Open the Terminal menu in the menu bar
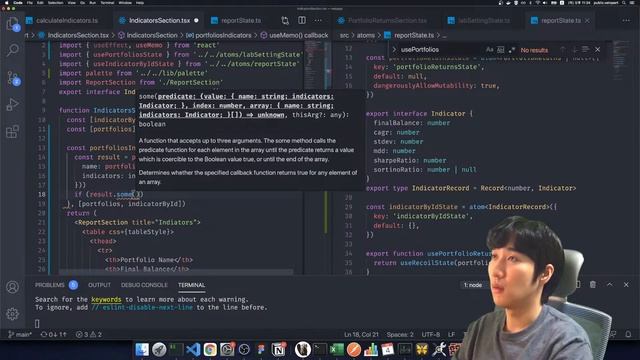Viewport: 640px width, 360px height. 107,2
